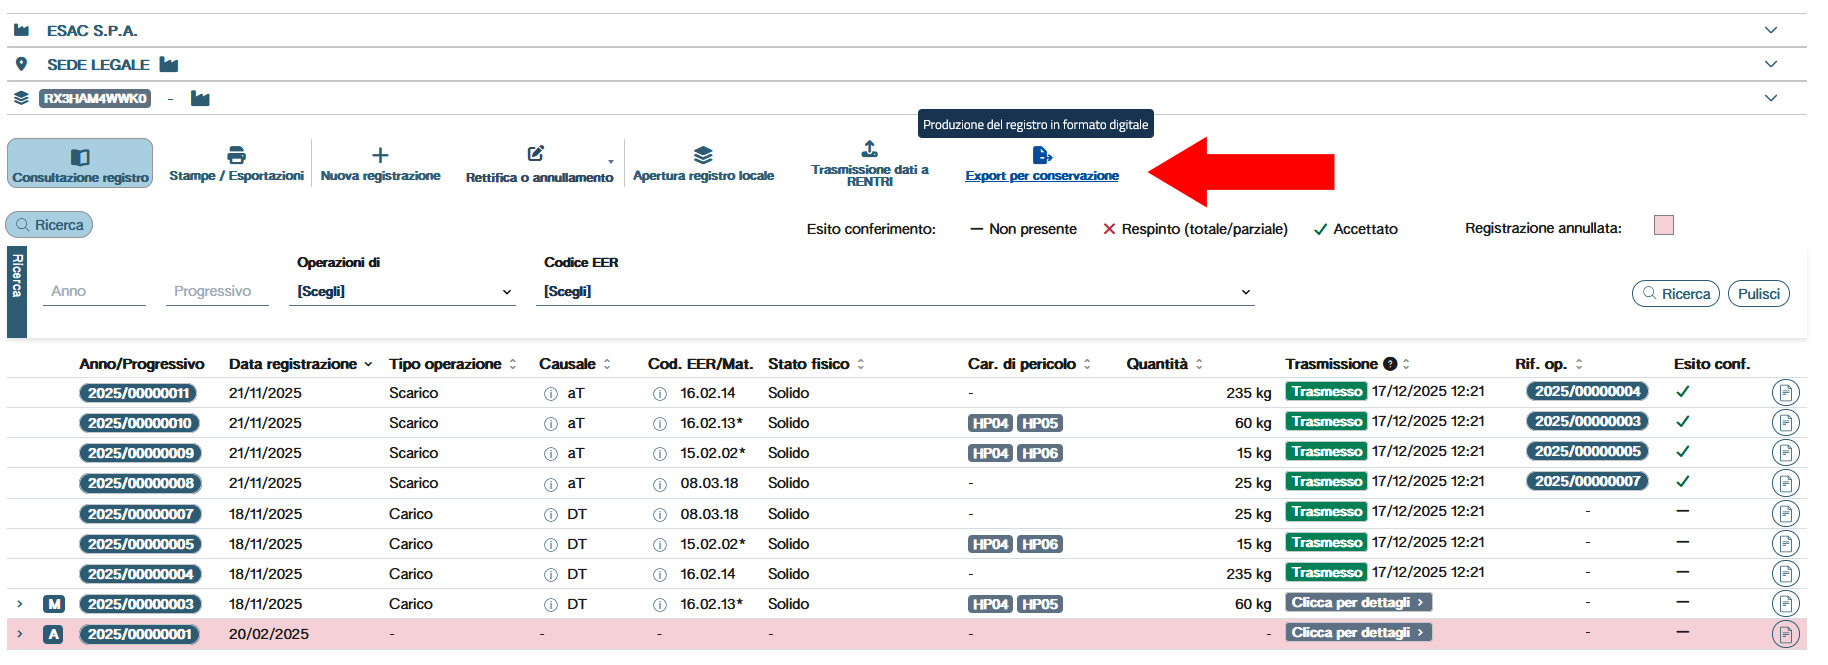Click Export per conservazione link

click(x=1041, y=175)
